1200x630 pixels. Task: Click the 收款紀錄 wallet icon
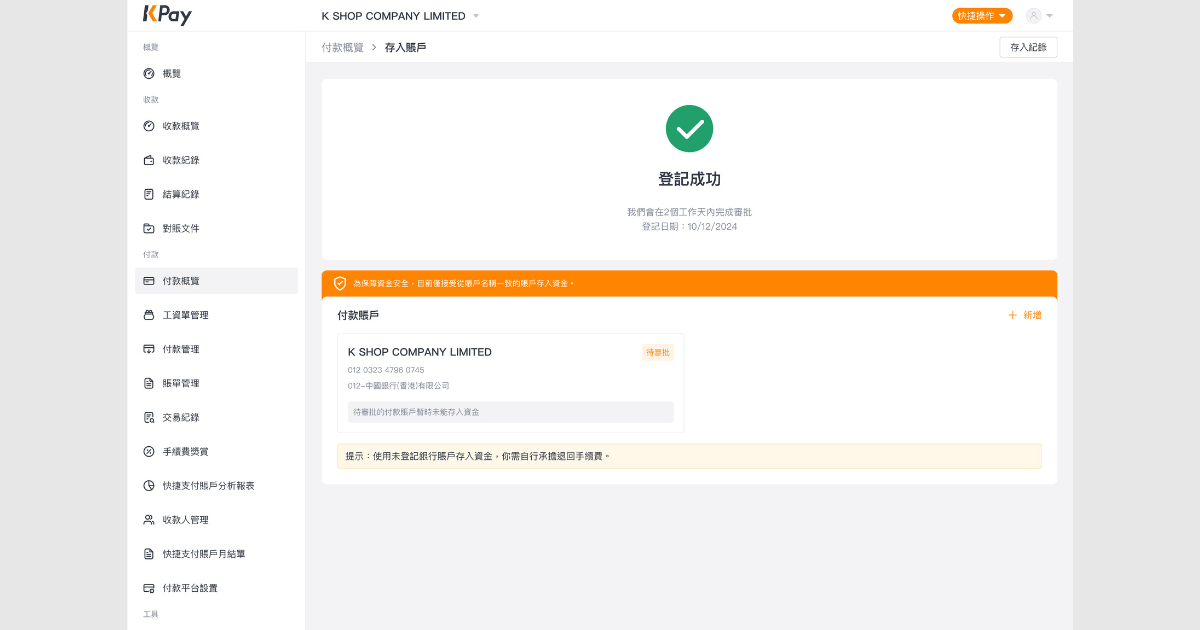[x=149, y=160]
